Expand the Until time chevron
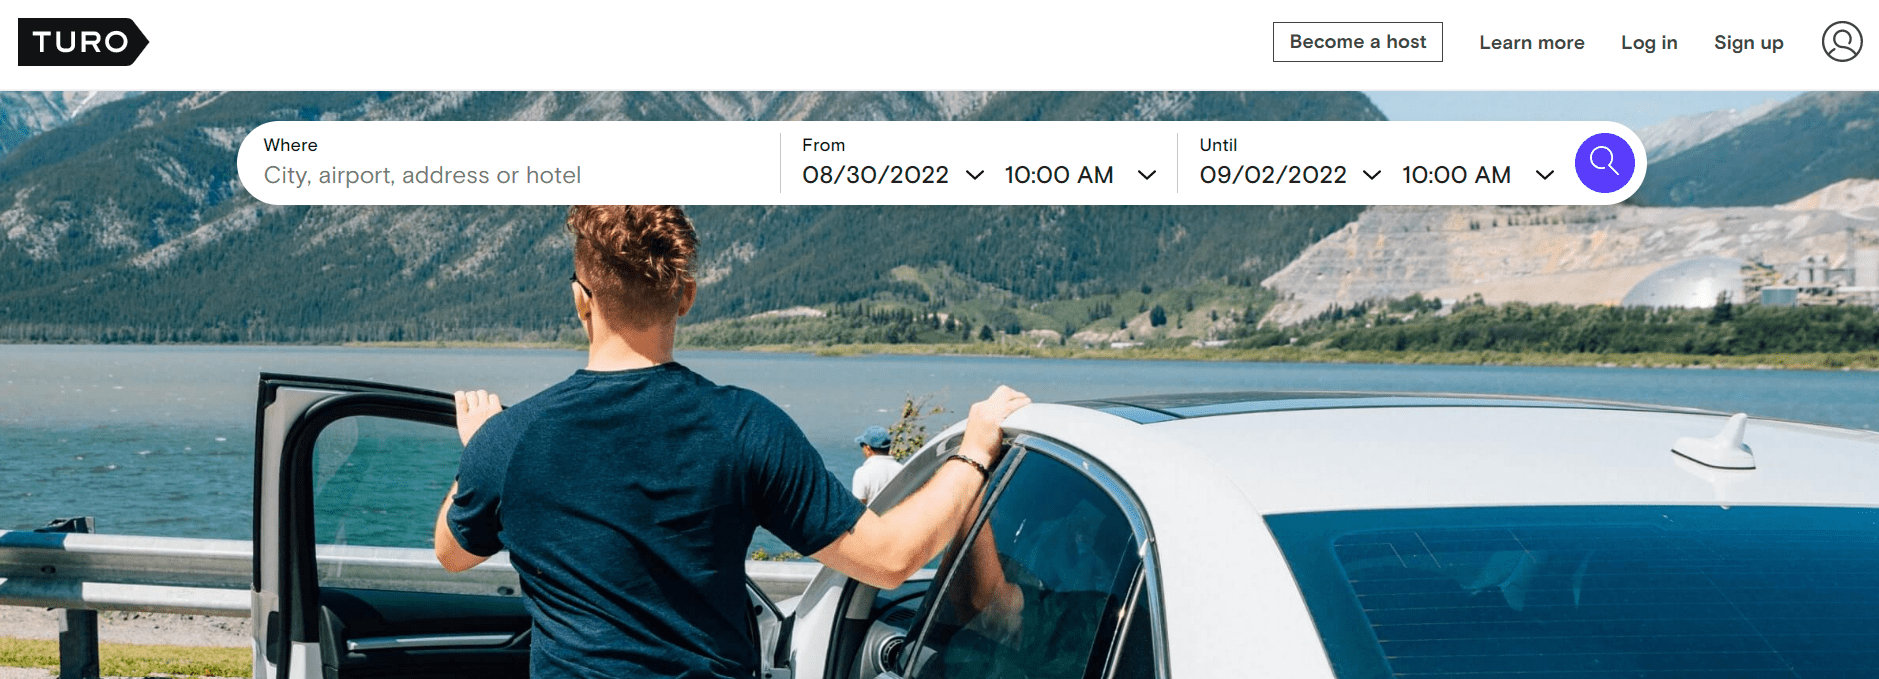 coord(1544,175)
